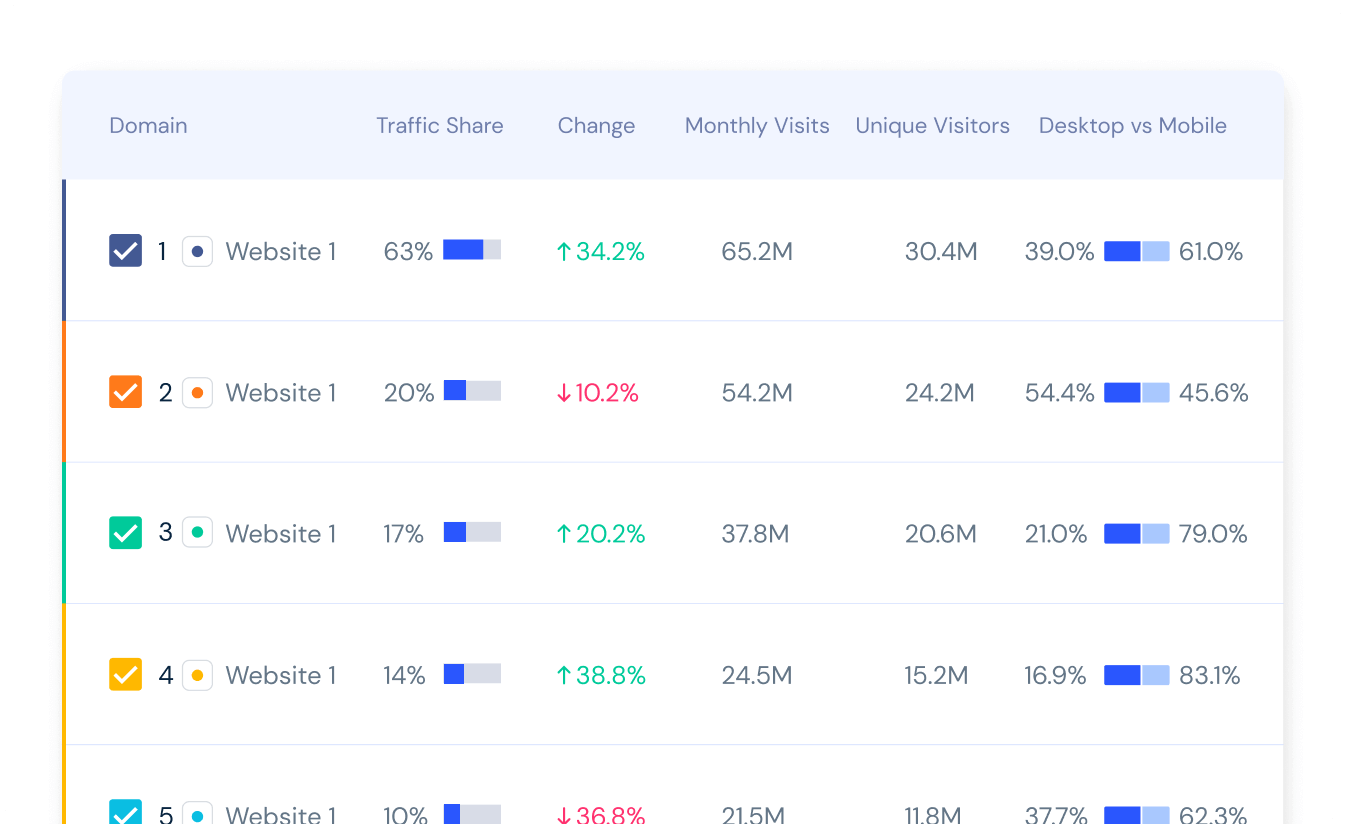Click the dark blue dot icon in row 1

(x=197, y=251)
